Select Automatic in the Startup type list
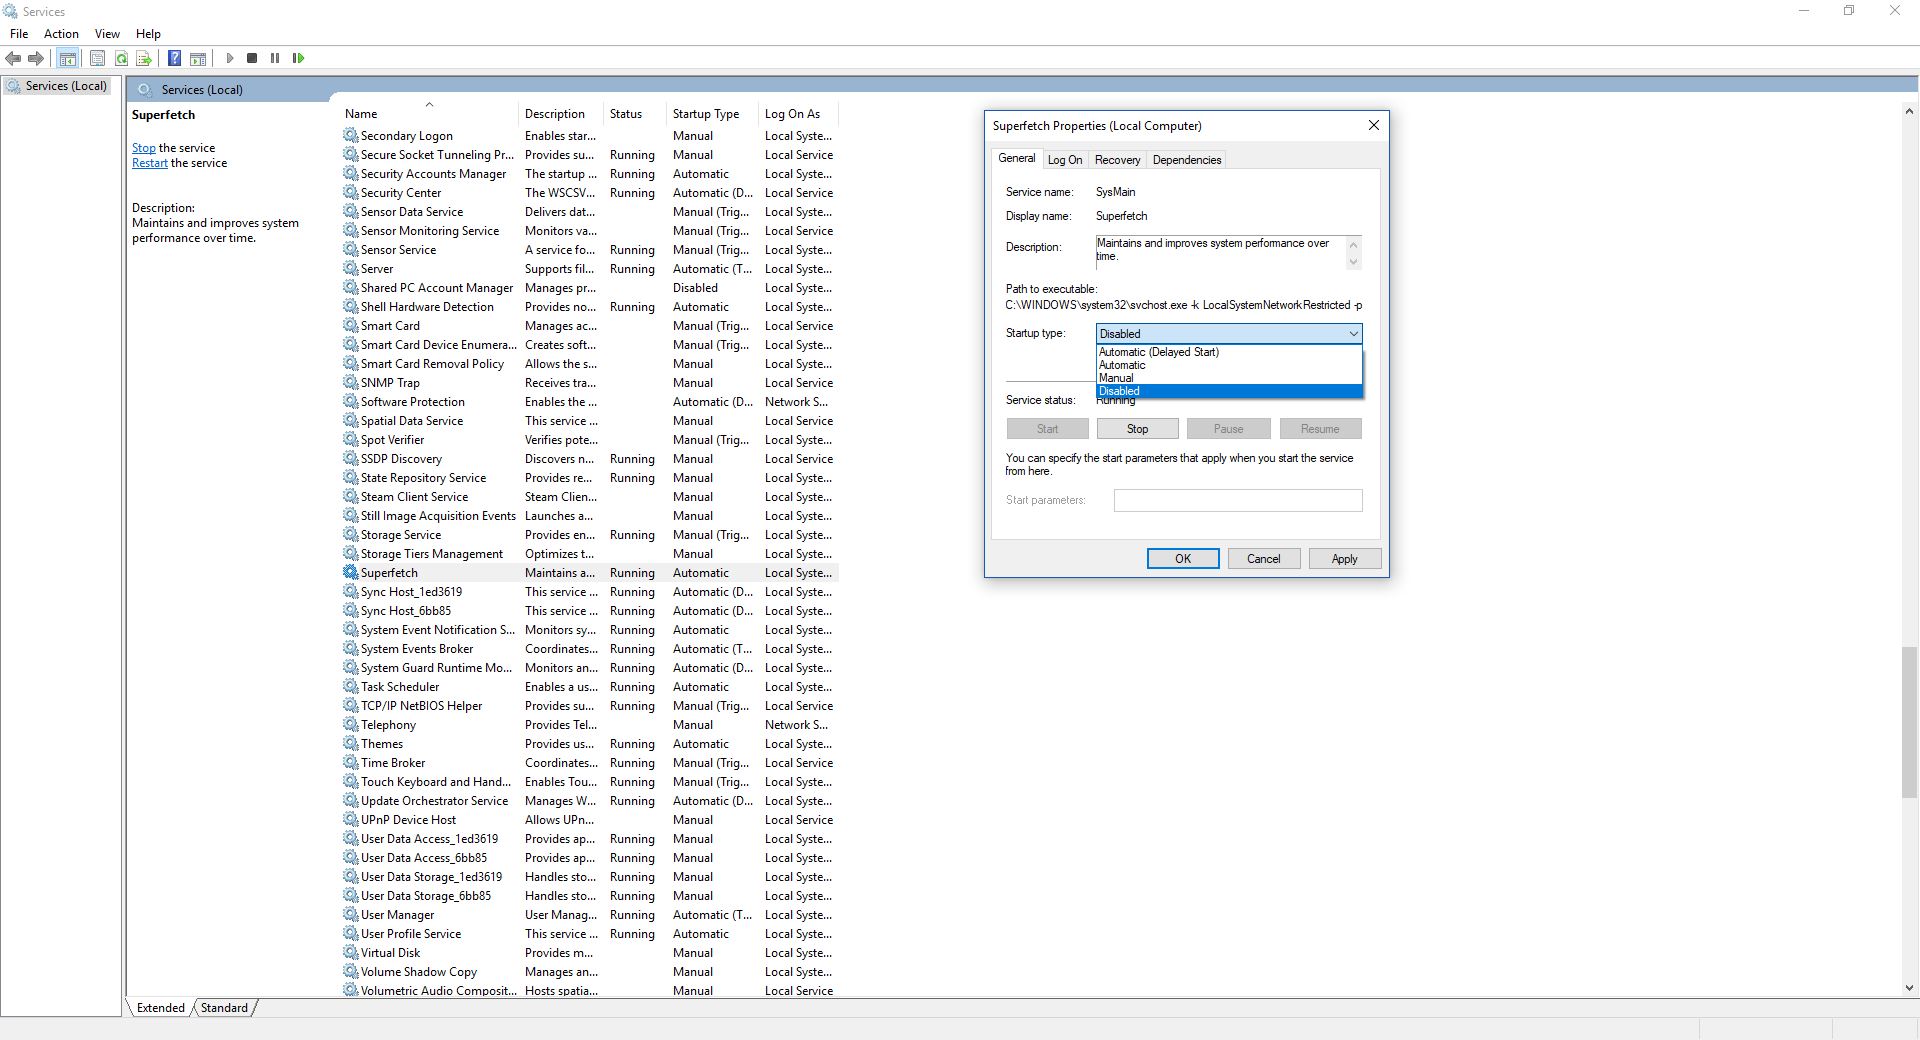Image resolution: width=1920 pixels, height=1040 pixels. click(1122, 365)
